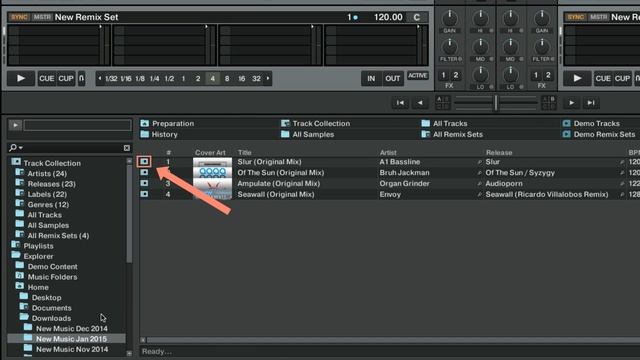This screenshot has width=640, height=360.
Task: Select Artists (24) tree node
Action: 41,173
